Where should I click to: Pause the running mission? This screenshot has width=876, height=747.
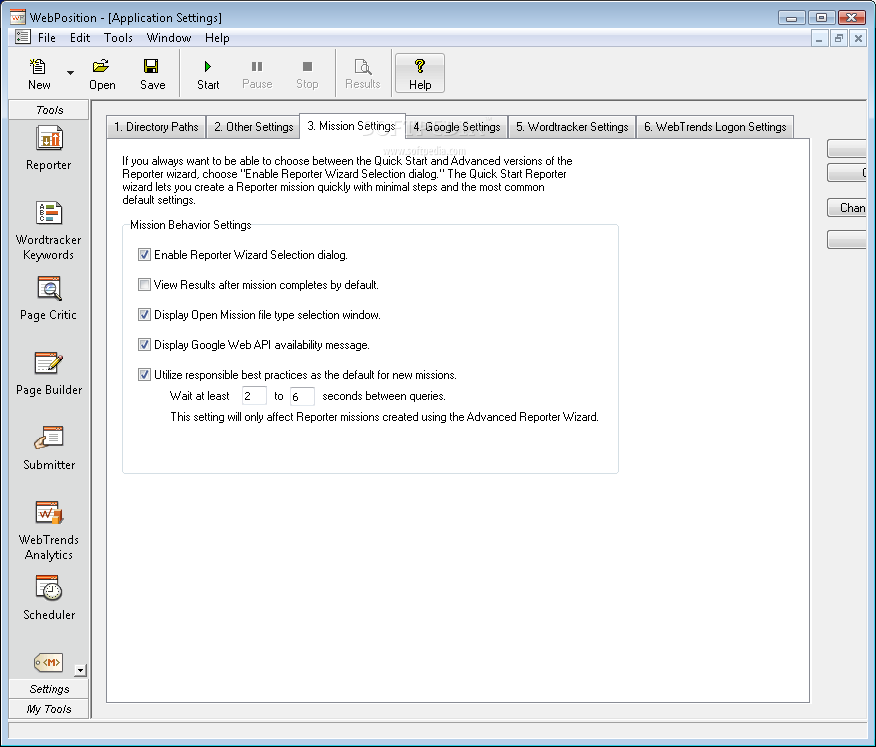(x=257, y=74)
